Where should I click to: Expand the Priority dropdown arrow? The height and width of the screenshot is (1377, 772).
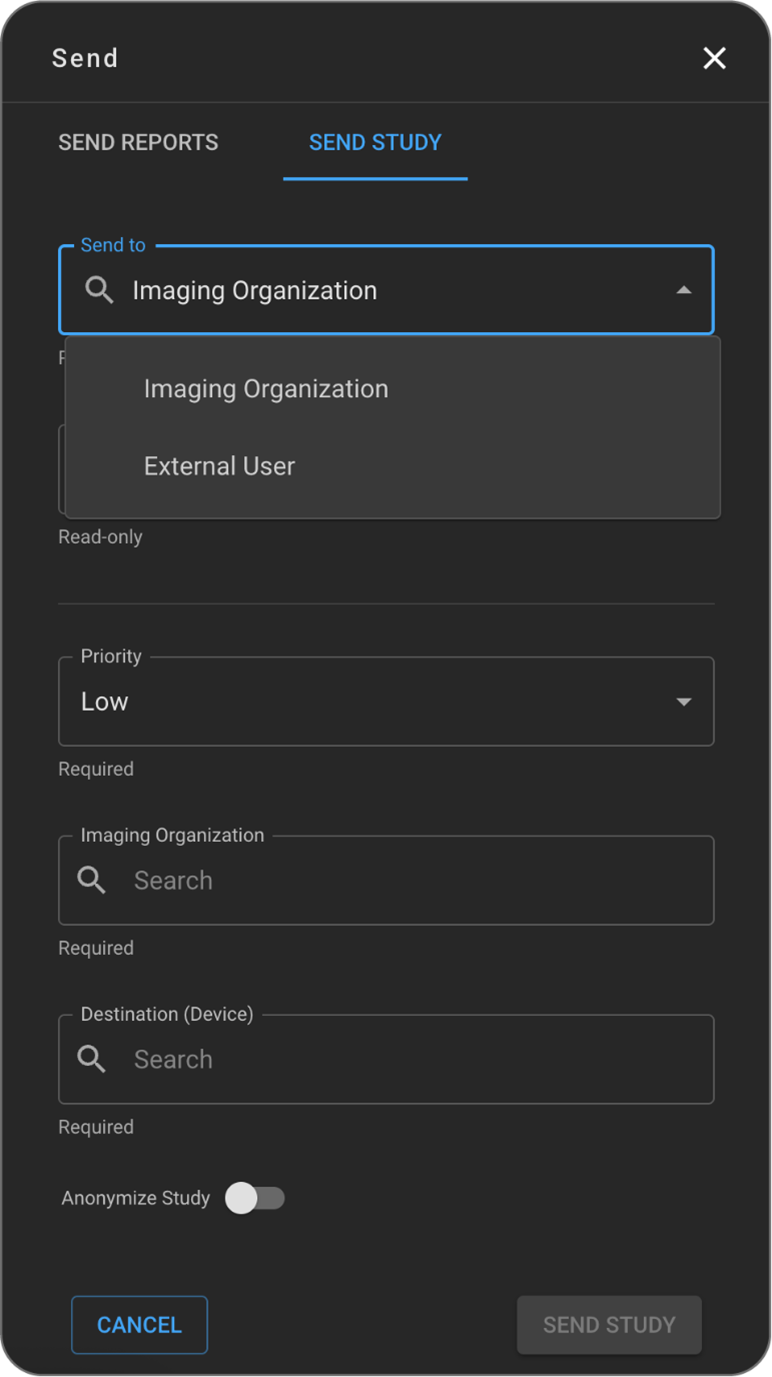click(684, 702)
